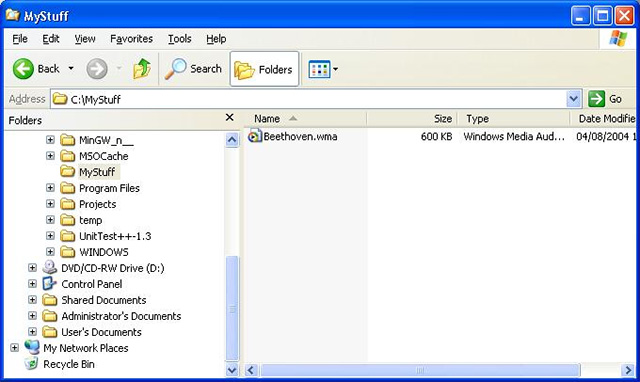This screenshot has height=382, width=640.
Task: Sort by the Name column header
Action: [x=305, y=119]
